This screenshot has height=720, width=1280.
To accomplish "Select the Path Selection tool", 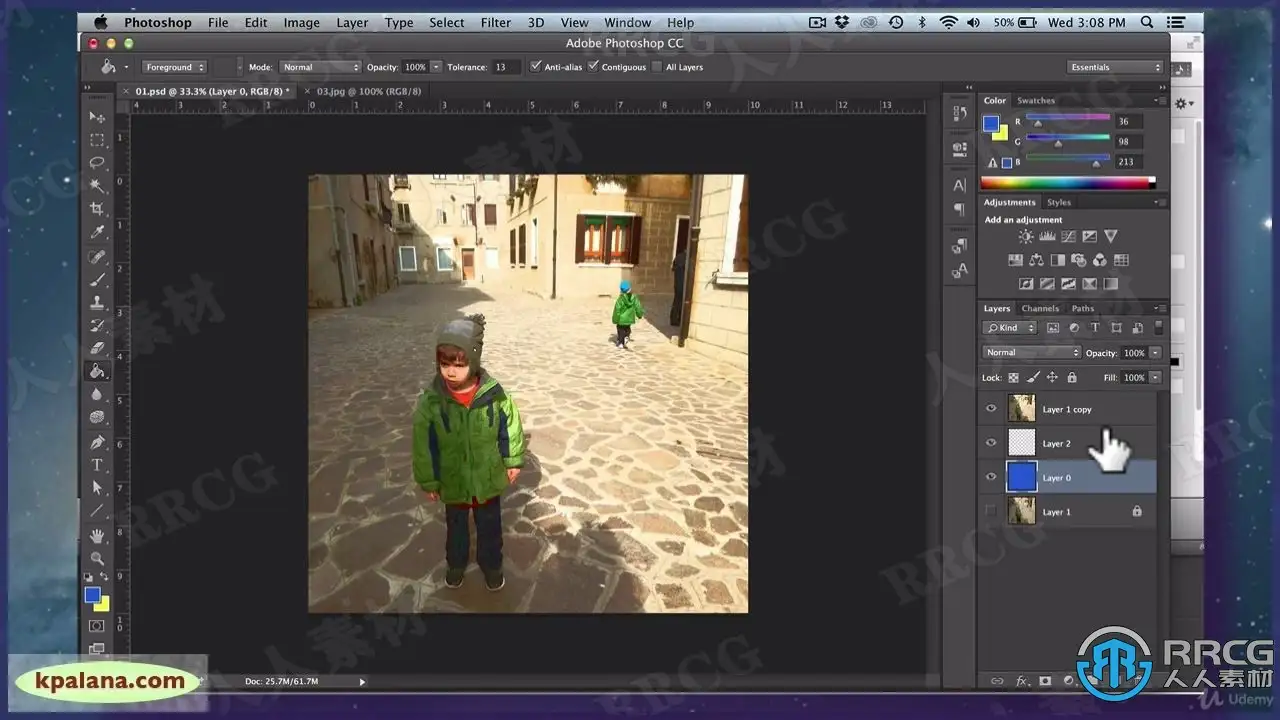I will (97, 488).
